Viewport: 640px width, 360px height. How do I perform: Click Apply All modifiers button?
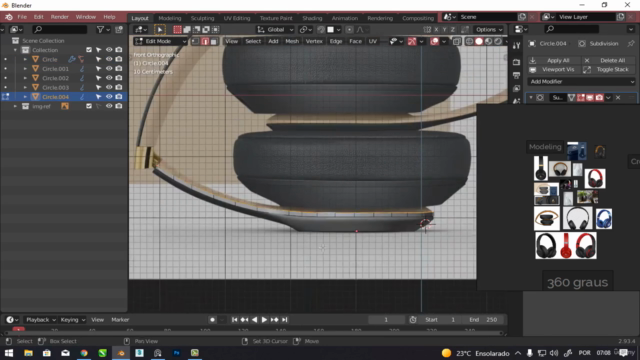tap(553, 60)
